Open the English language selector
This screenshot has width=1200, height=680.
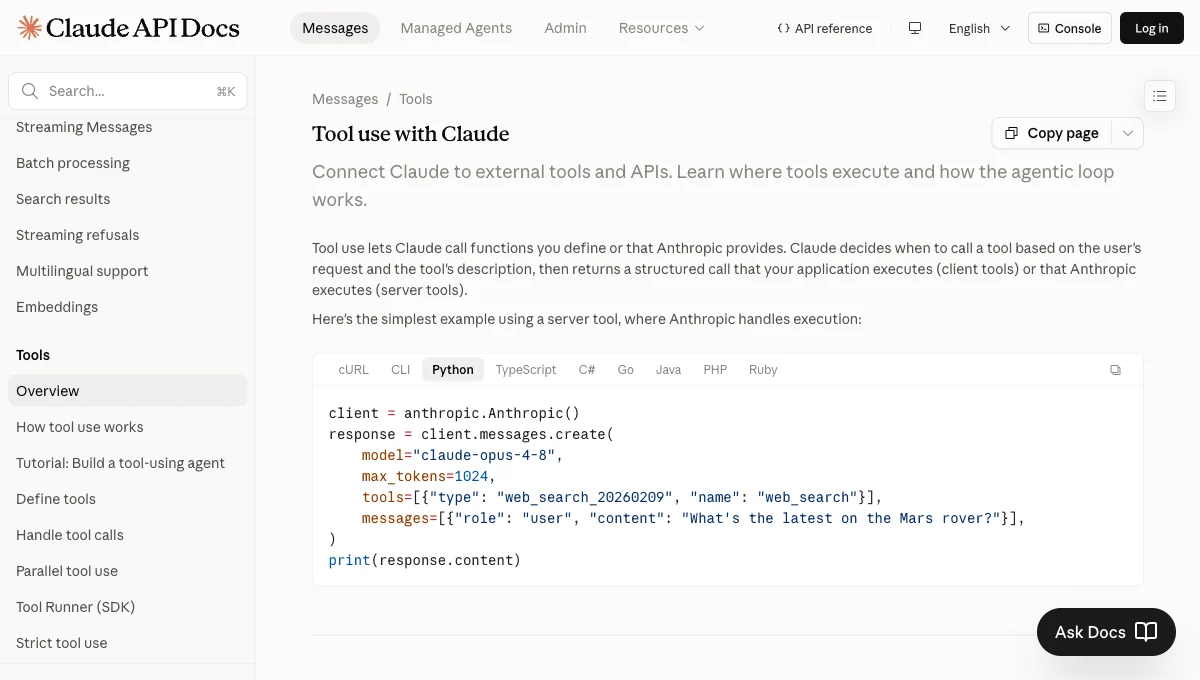coord(979,28)
